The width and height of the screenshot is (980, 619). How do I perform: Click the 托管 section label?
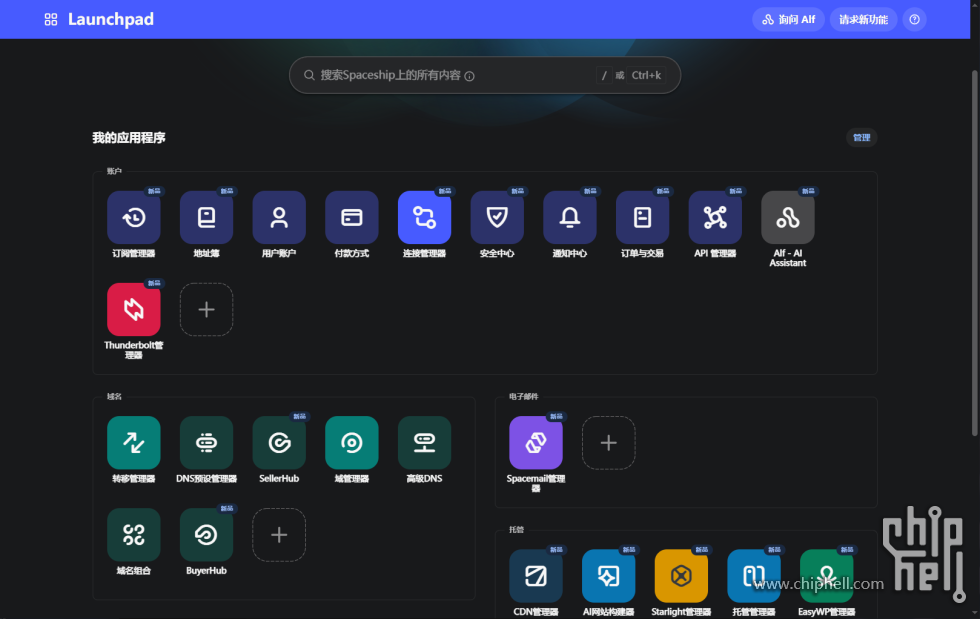coord(516,530)
